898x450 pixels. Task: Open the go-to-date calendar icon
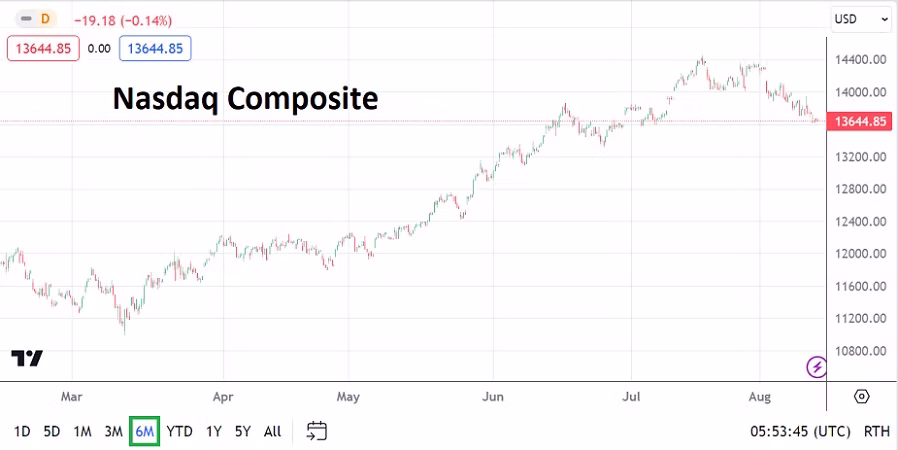pos(317,431)
